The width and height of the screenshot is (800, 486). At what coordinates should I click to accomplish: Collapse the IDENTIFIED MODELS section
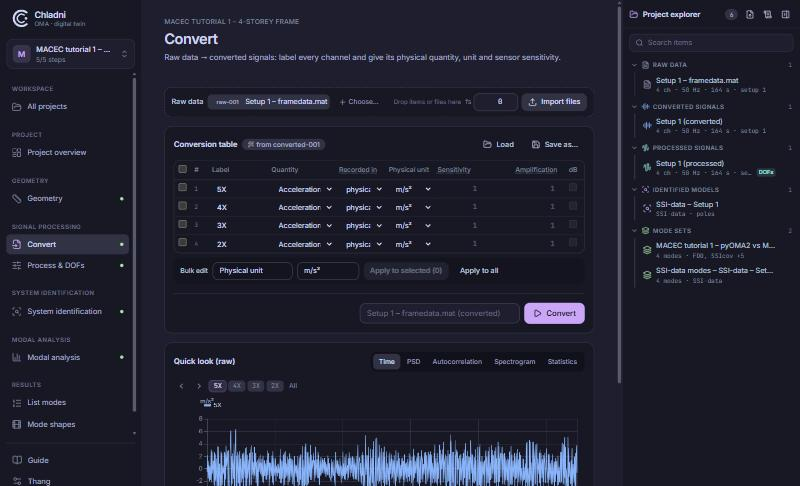(x=634, y=190)
